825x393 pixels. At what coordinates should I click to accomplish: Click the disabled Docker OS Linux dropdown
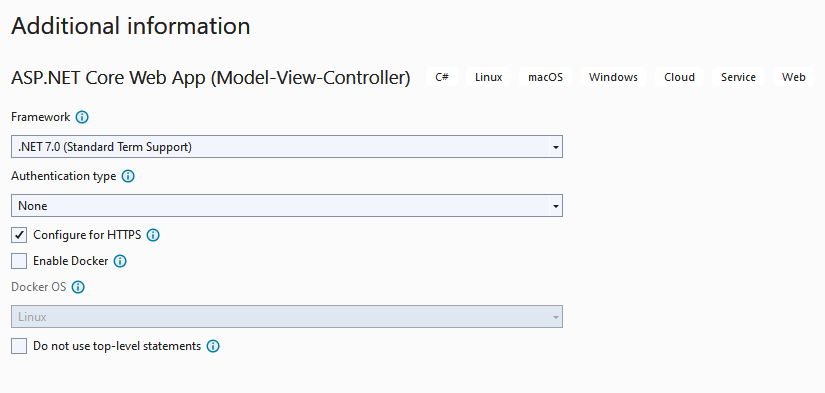click(287, 317)
